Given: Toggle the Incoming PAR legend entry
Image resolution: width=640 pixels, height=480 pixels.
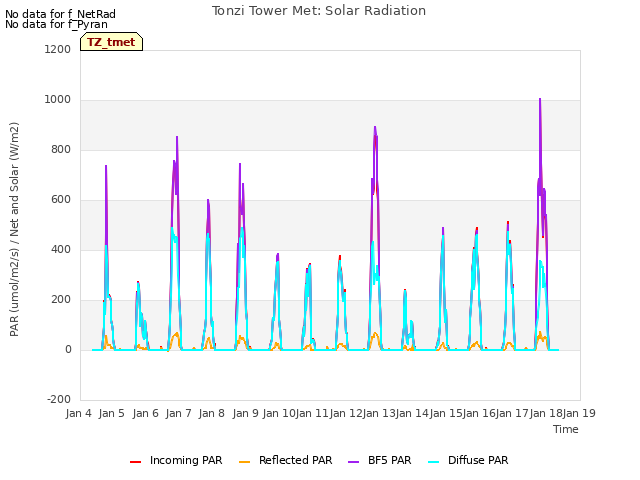Looking at the screenshot, I should [x=176, y=460].
